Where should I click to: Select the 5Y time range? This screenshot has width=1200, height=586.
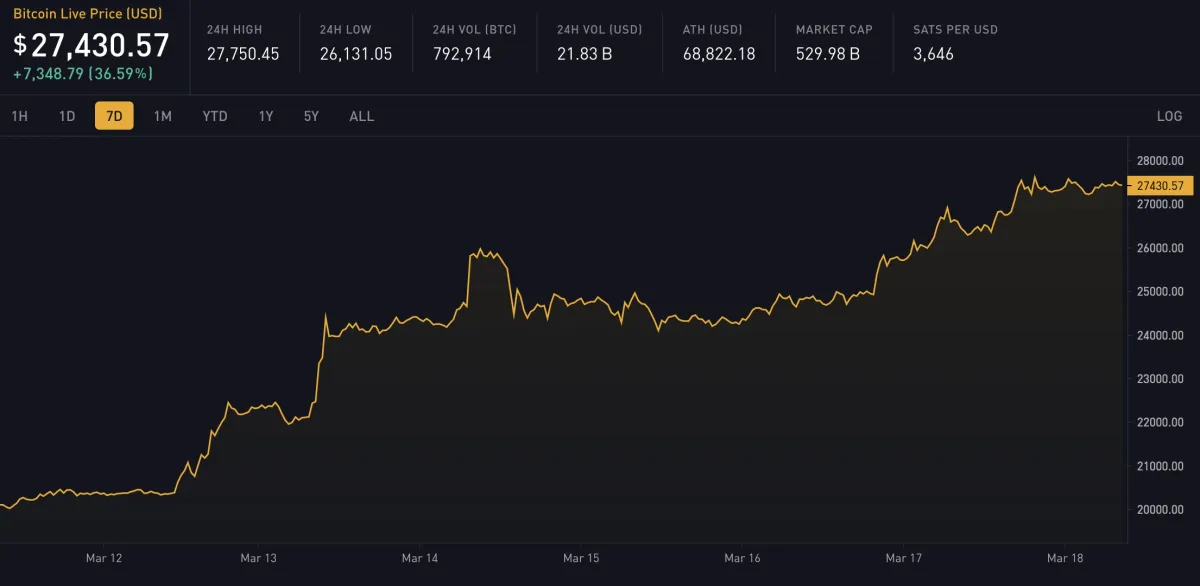311,116
